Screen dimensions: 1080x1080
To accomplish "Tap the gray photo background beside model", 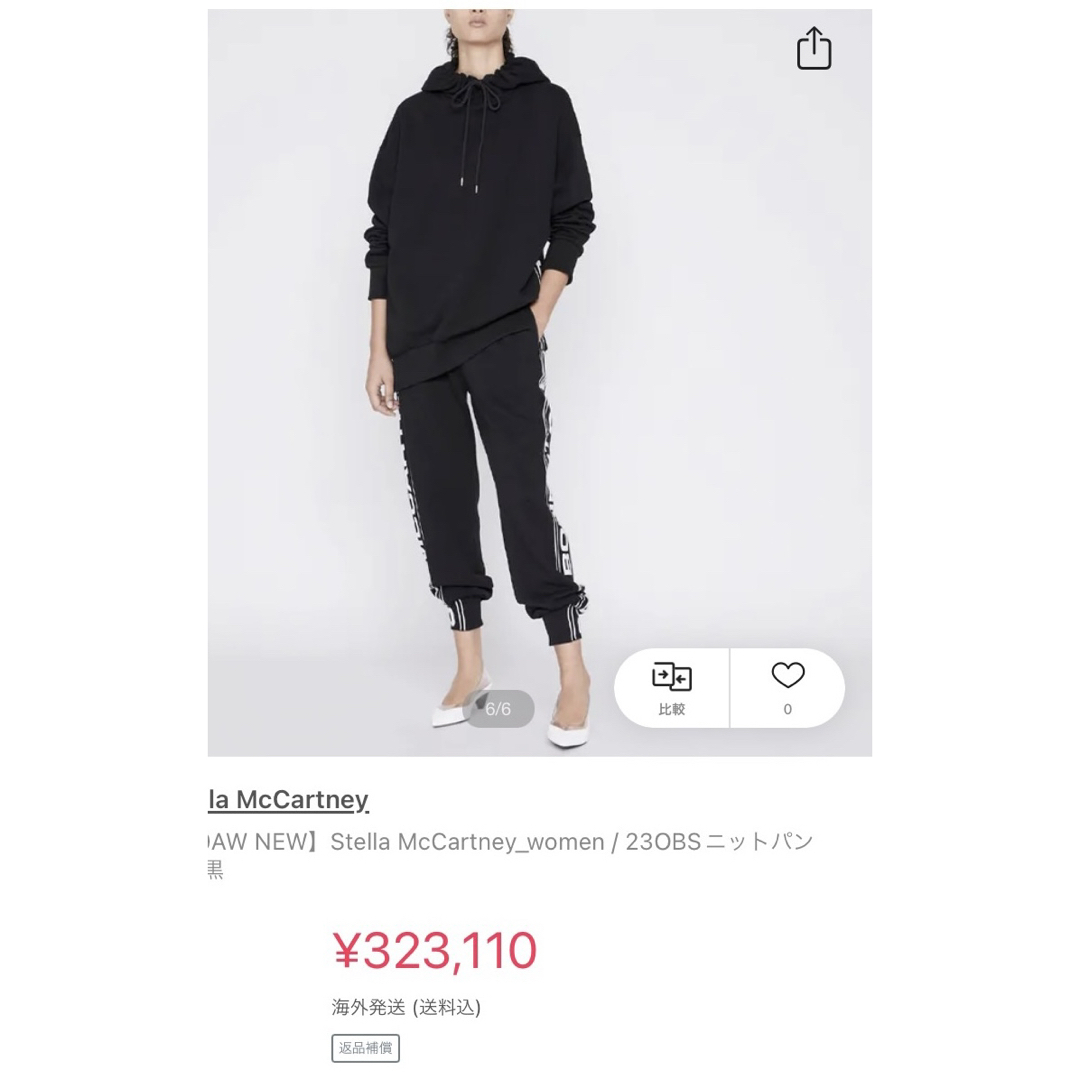I will [723, 344].
